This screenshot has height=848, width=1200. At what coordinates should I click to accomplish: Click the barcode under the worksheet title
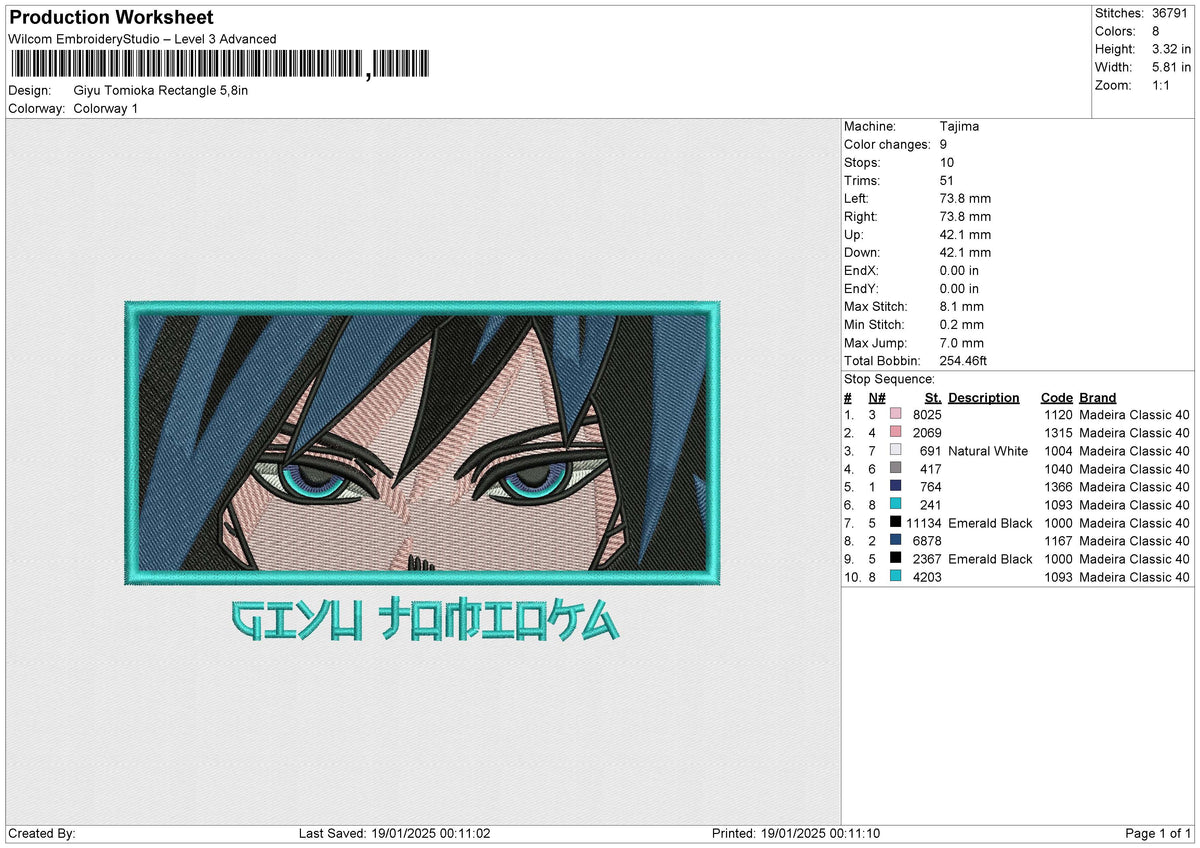(x=219, y=65)
